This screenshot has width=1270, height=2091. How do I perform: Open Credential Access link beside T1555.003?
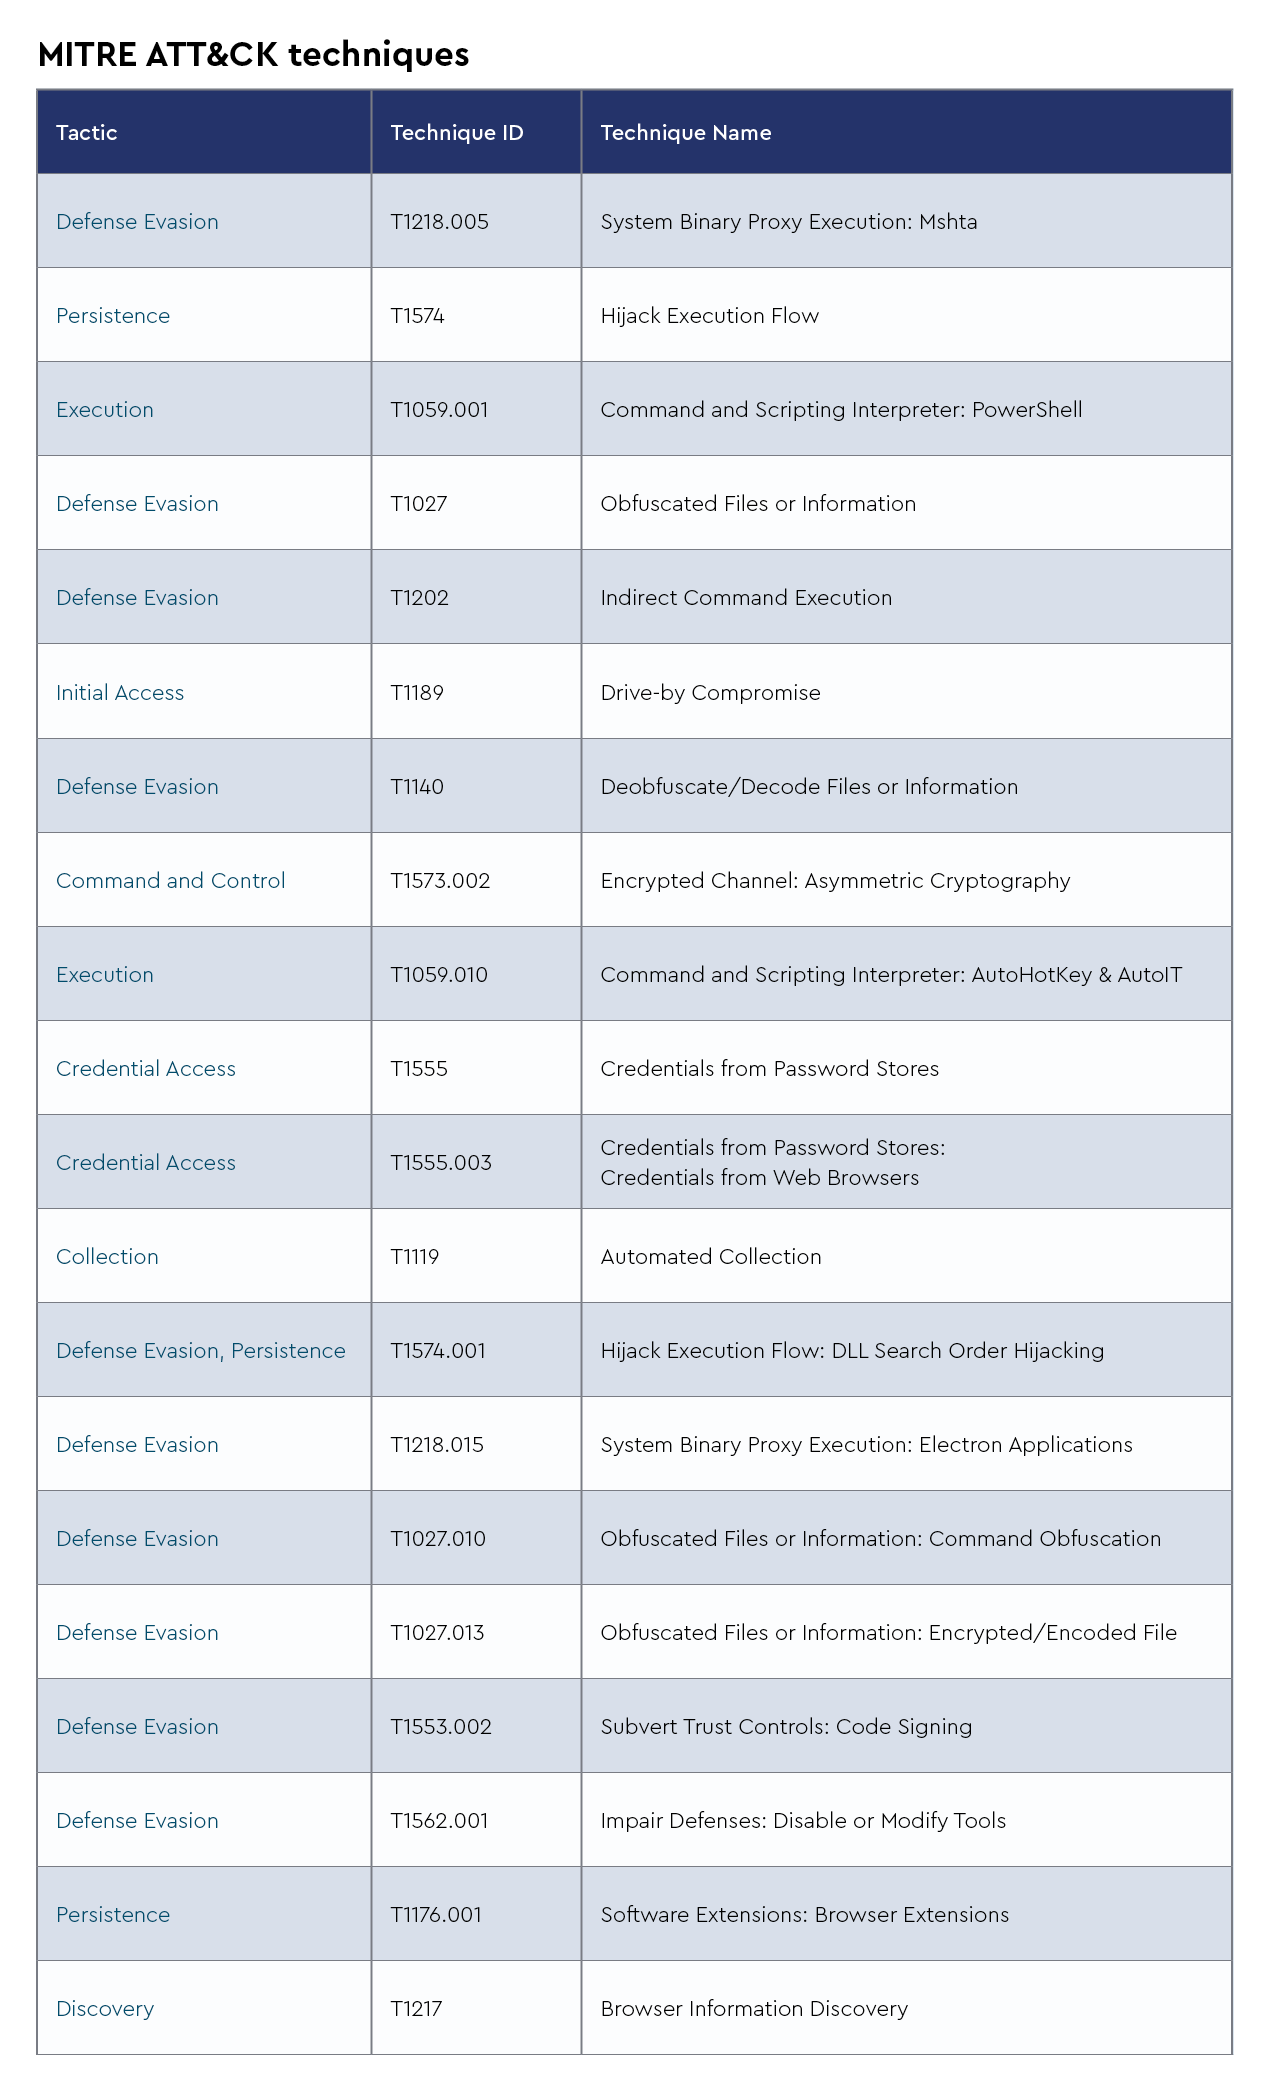[146, 1163]
